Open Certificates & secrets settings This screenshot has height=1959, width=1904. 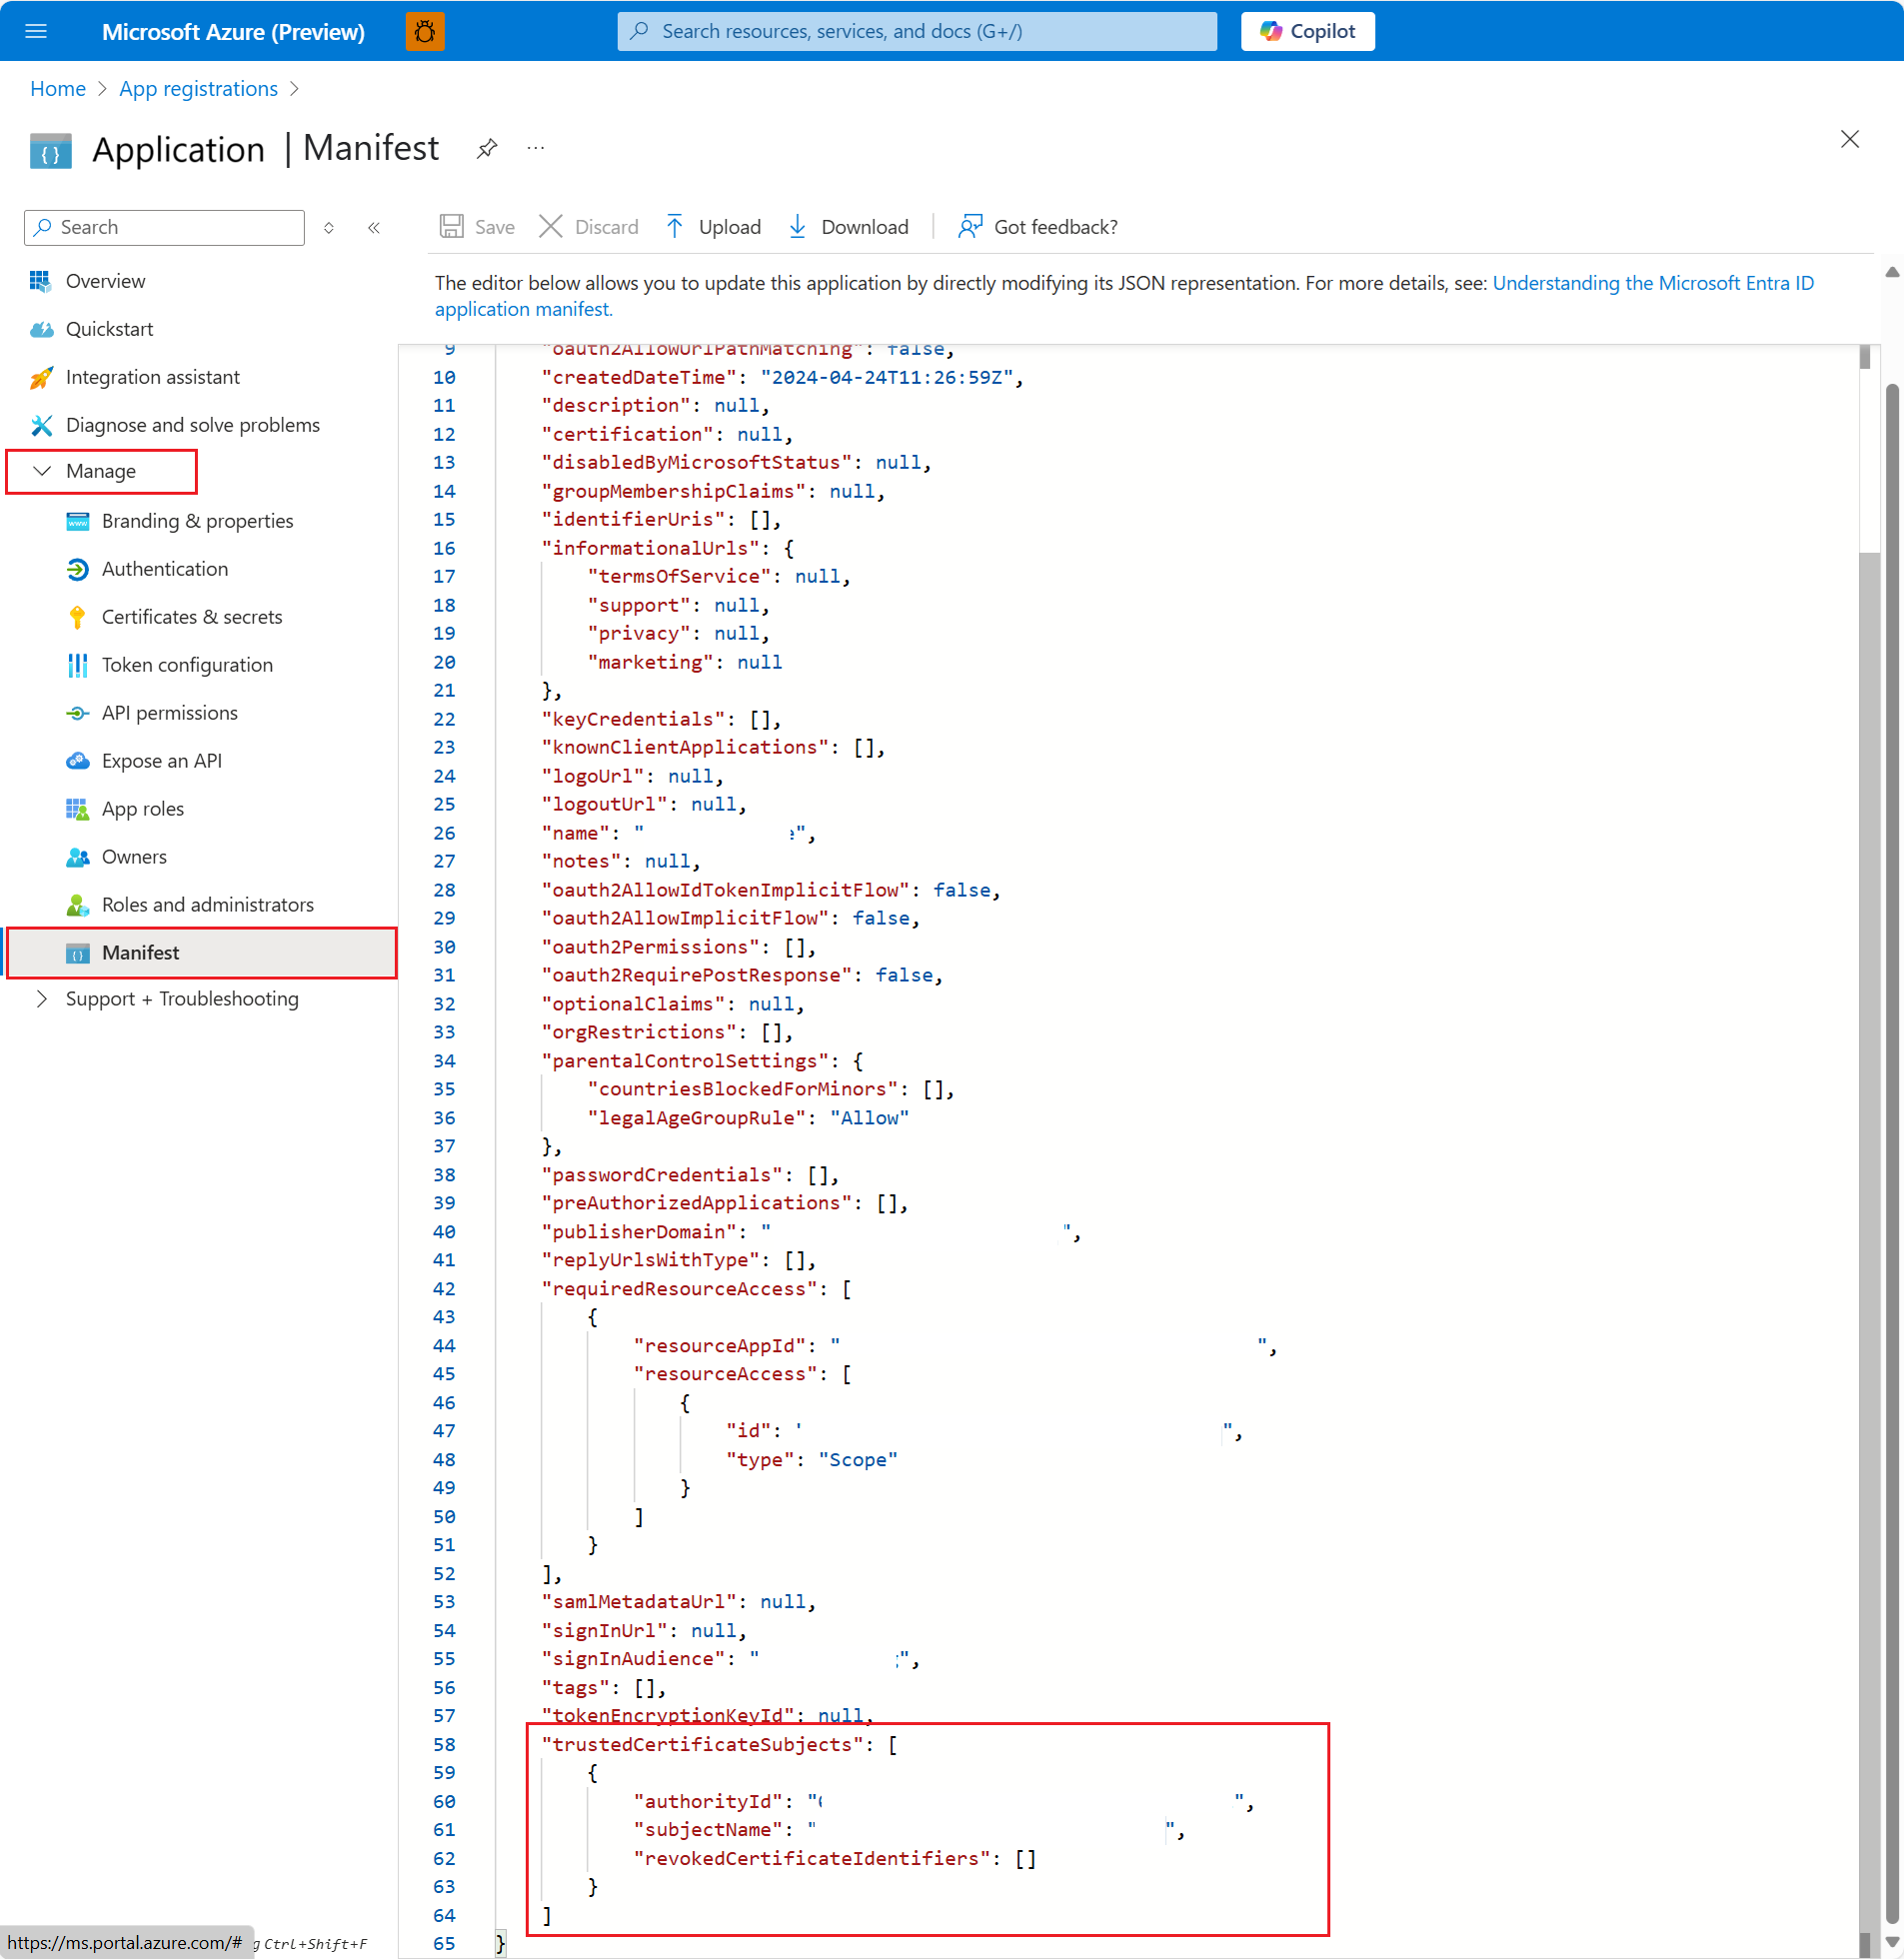(x=191, y=616)
